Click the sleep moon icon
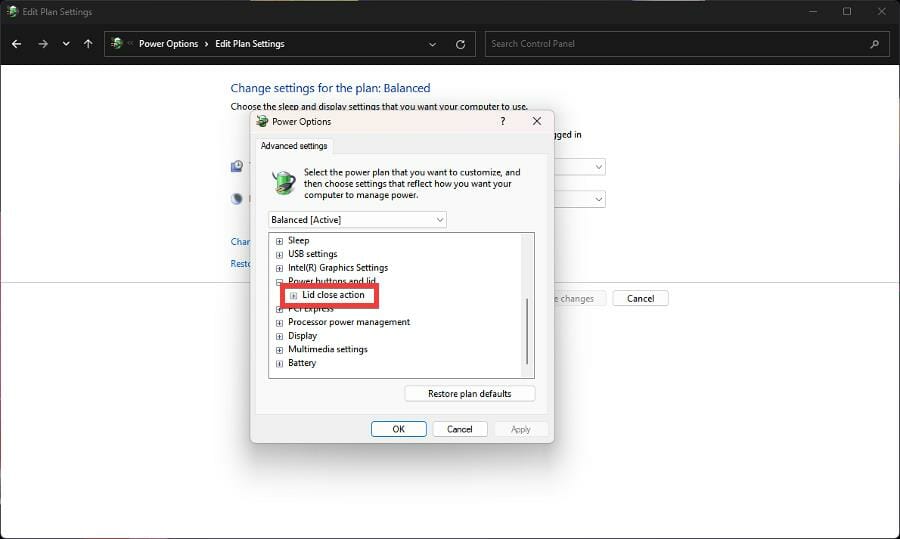900x539 pixels. (236, 199)
